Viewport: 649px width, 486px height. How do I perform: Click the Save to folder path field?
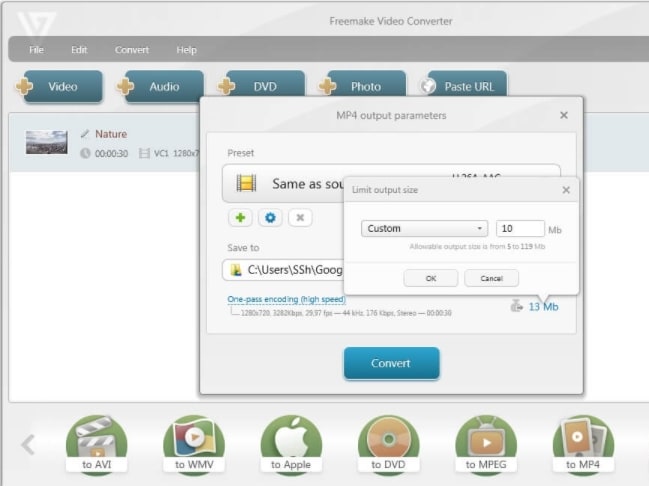283,270
